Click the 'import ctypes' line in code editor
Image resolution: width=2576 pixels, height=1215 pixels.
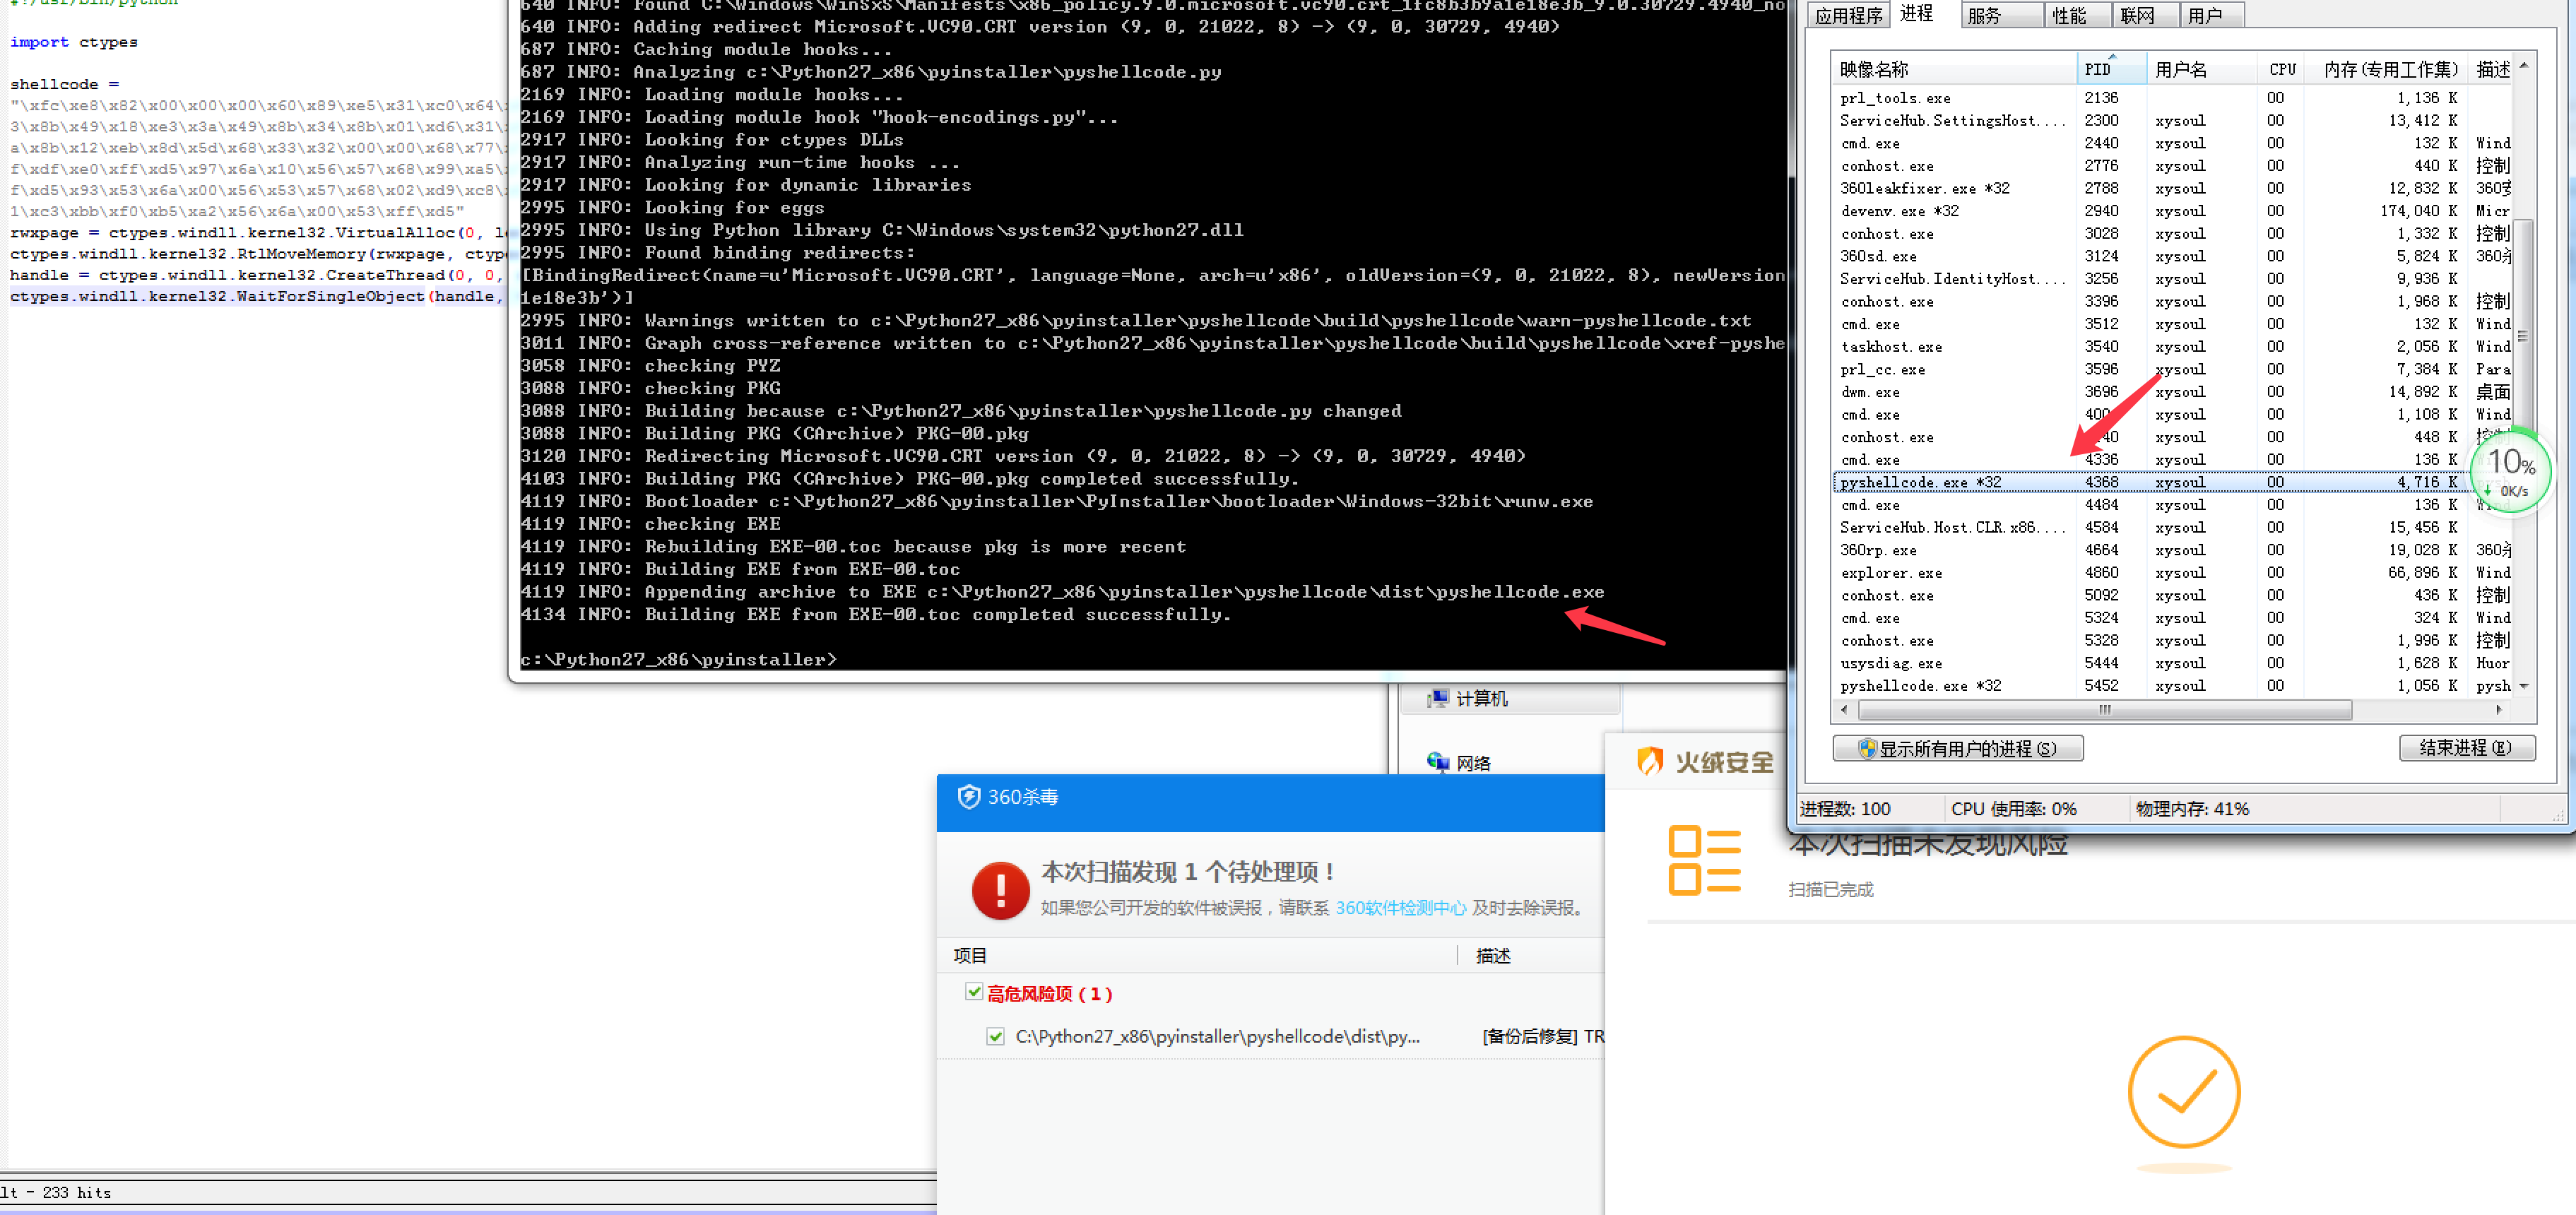74,42
